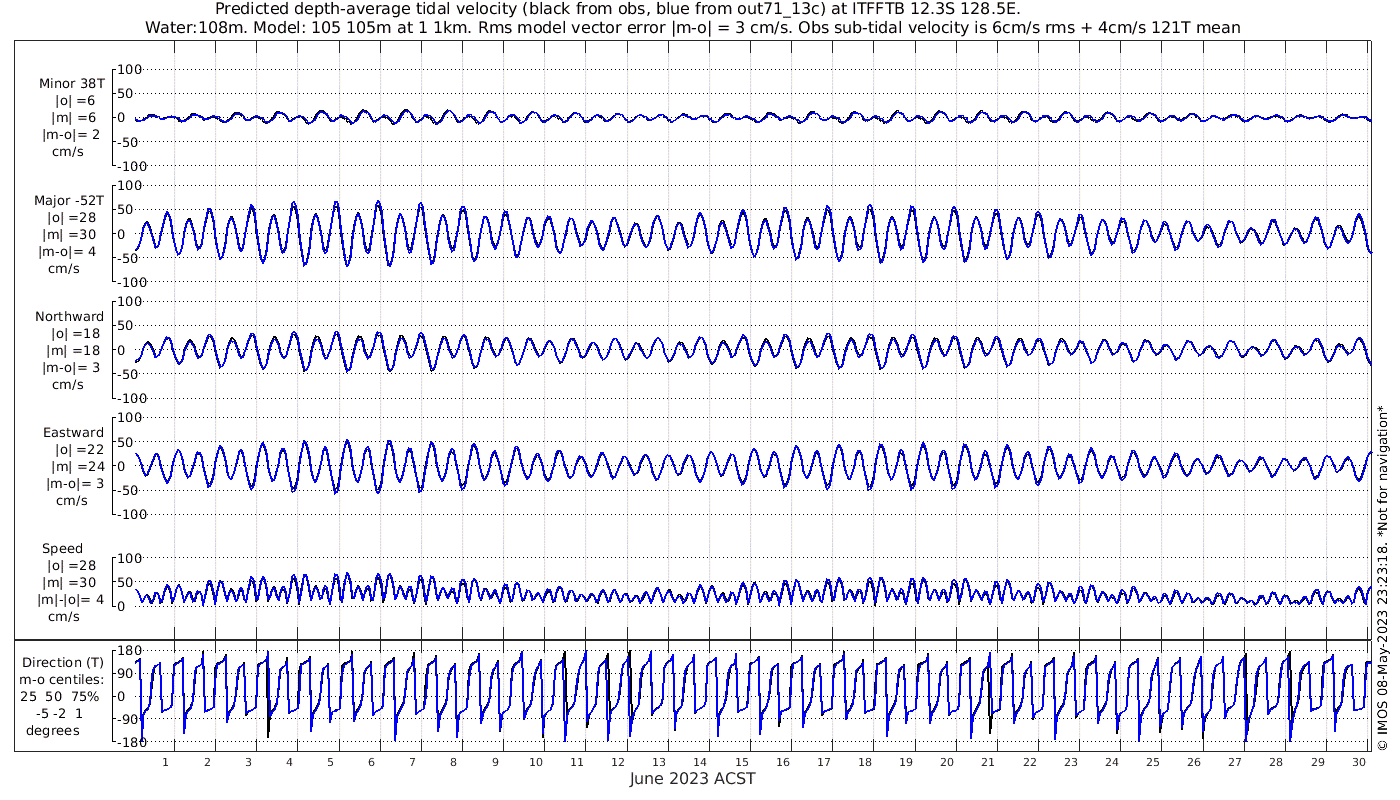Click day '18' on the date axis

pos(865,761)
